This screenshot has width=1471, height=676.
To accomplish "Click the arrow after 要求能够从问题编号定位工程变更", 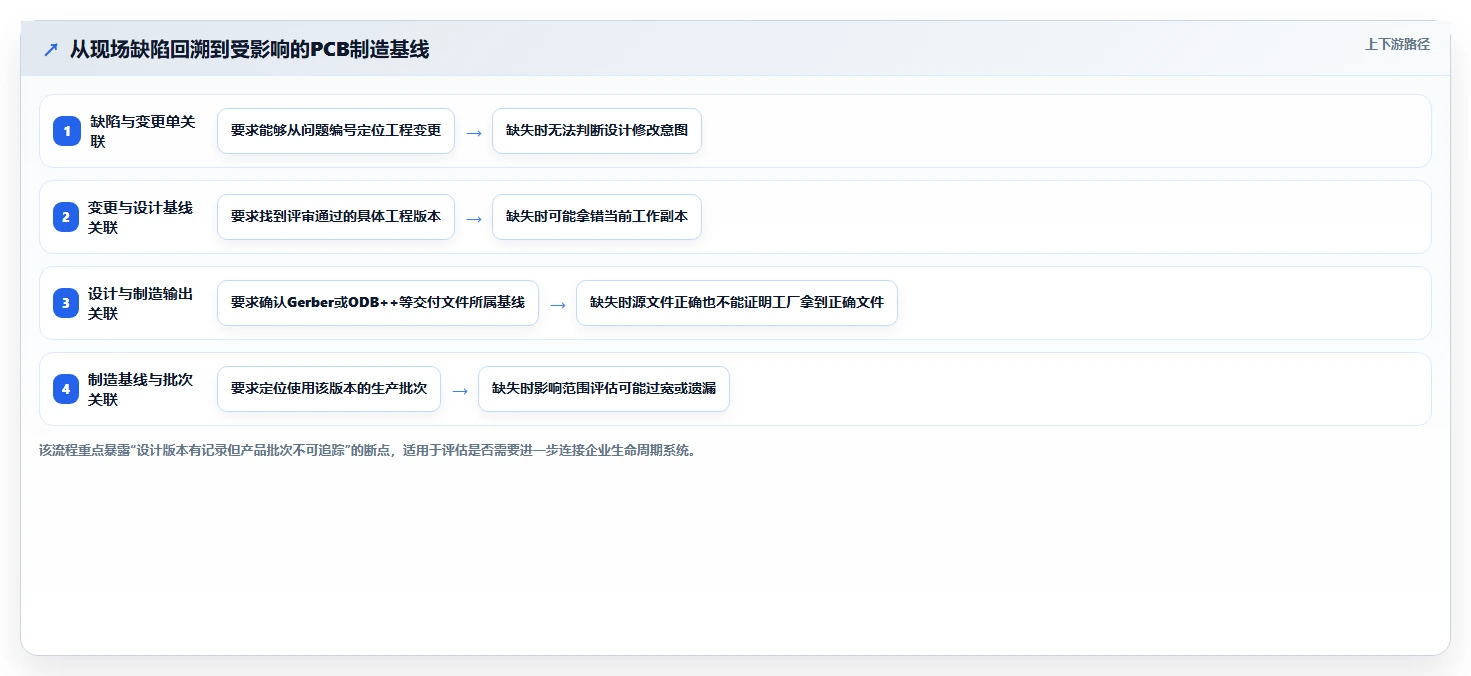I will coord(474,132).
